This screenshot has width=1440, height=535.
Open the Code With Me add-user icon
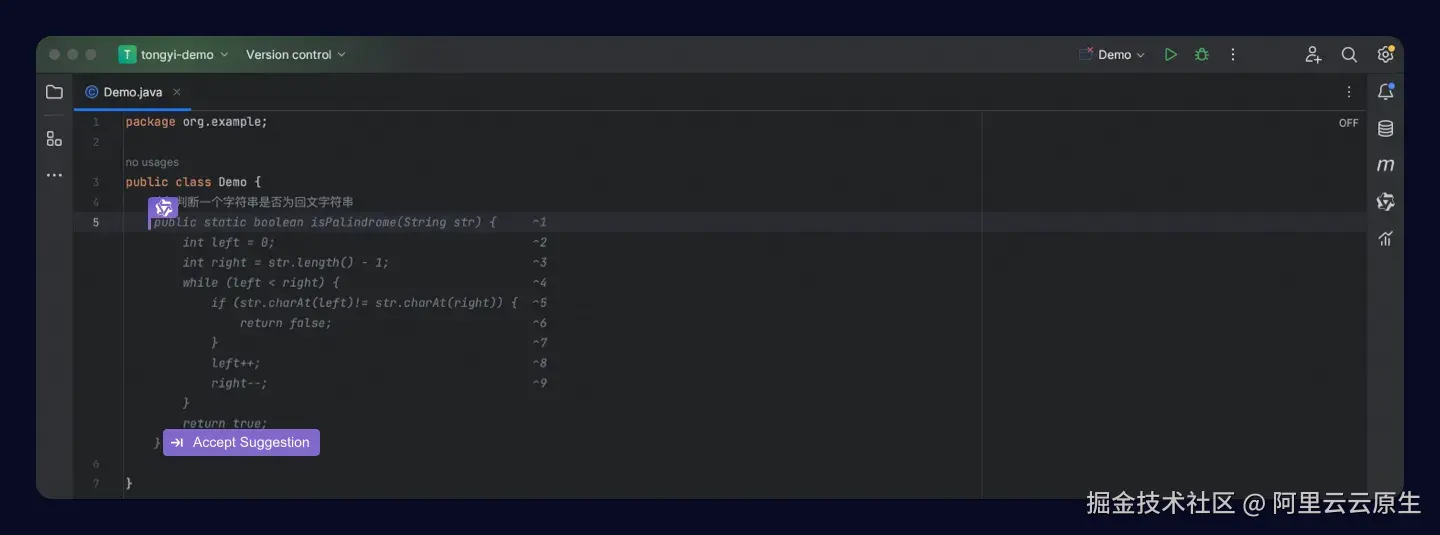(1313, 55)
